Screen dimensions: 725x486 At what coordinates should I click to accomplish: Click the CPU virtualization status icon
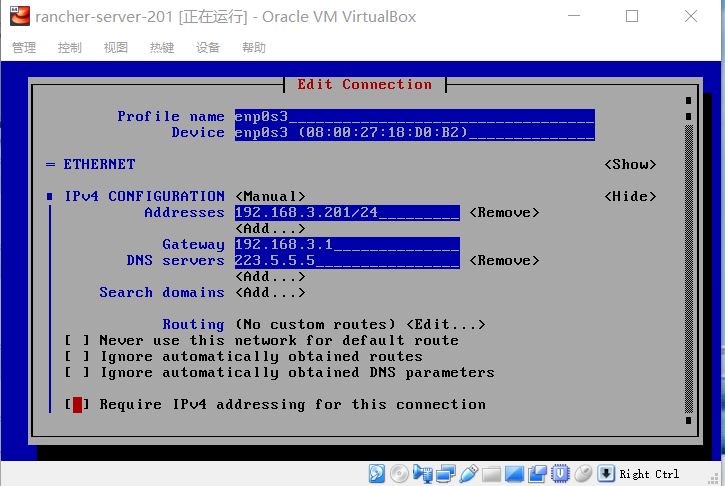(560, 474)
